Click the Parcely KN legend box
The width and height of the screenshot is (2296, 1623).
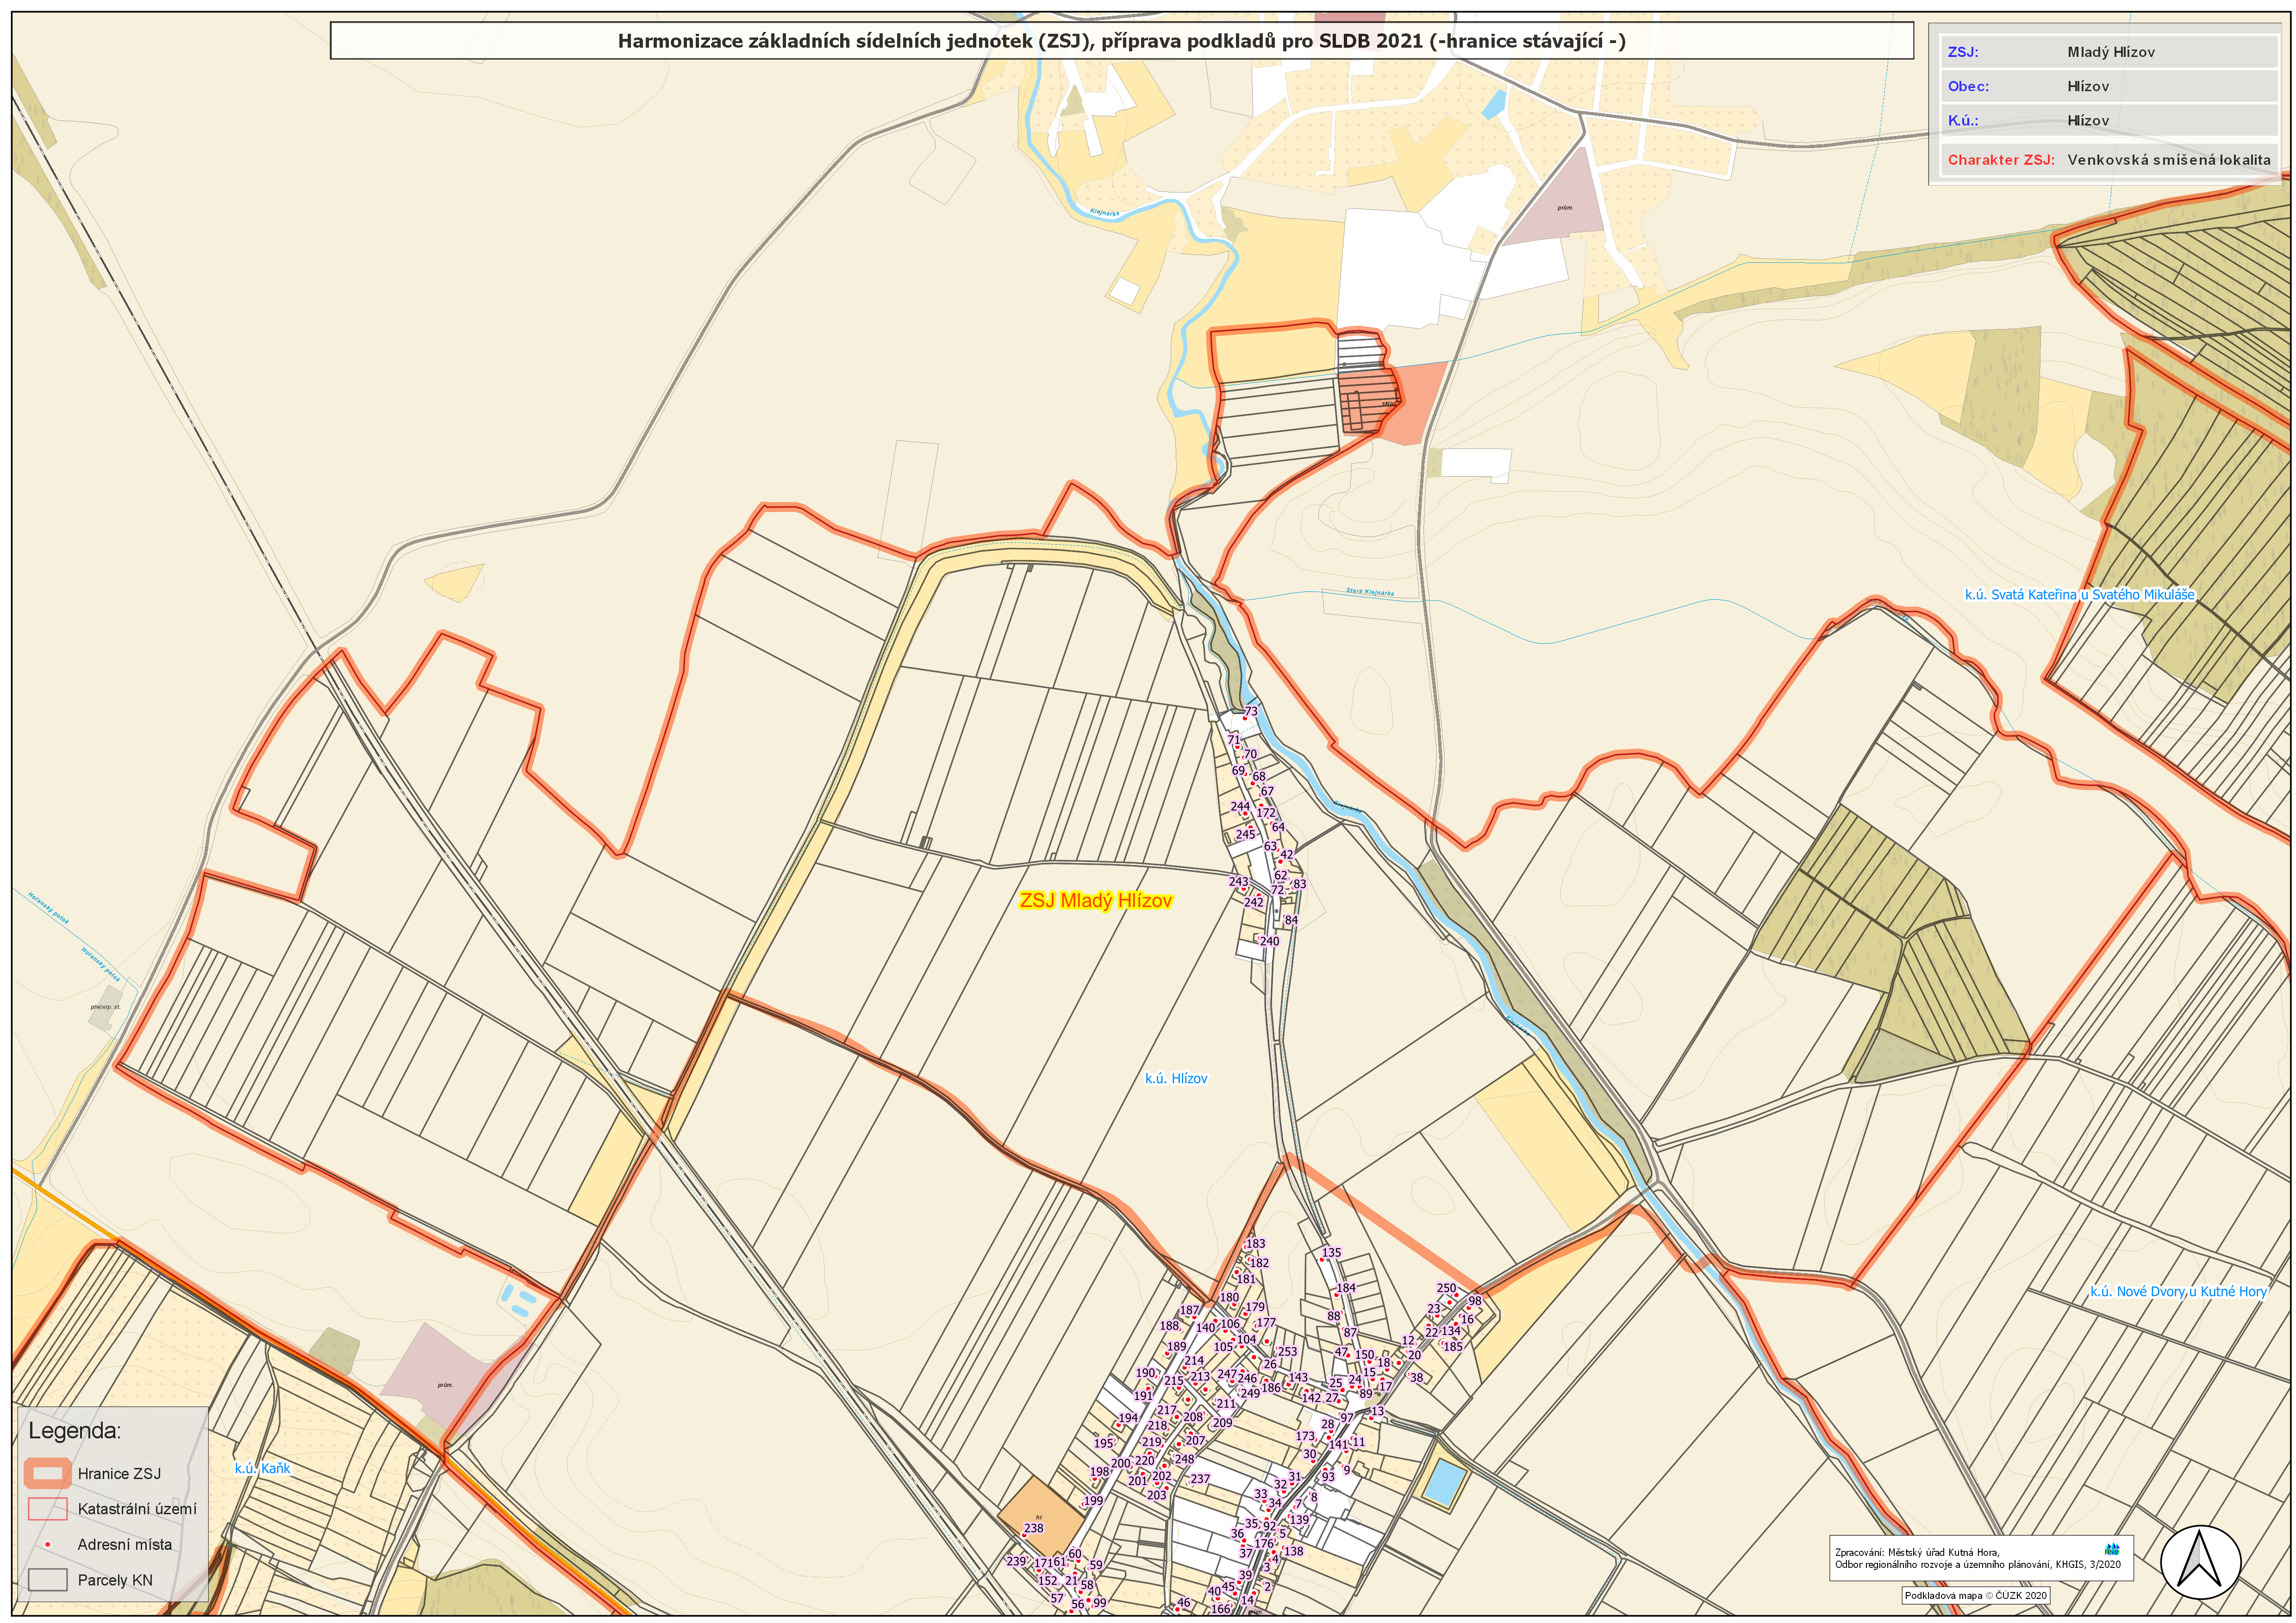(x=47, y=1580)
